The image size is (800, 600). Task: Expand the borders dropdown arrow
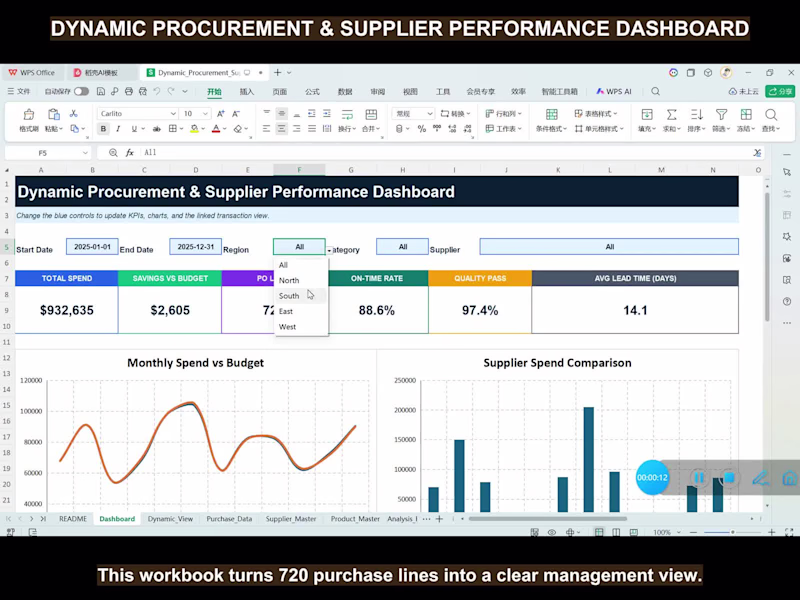pyautogui.click(x=182, y=129)
